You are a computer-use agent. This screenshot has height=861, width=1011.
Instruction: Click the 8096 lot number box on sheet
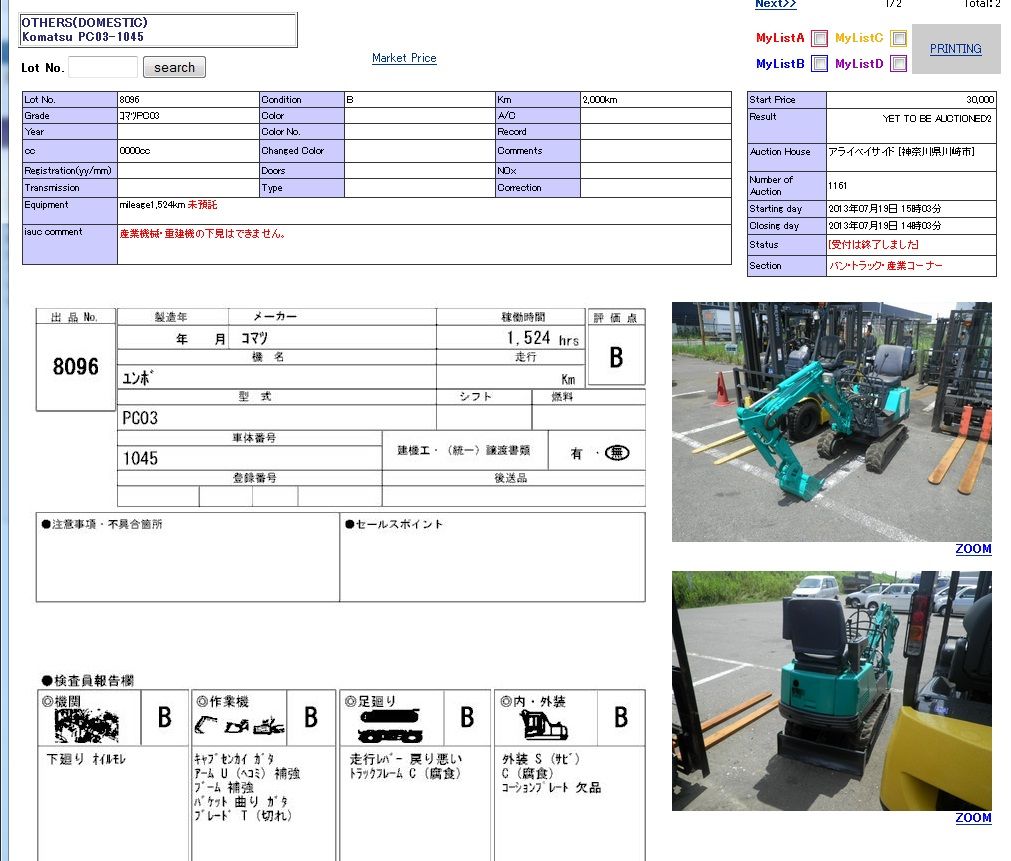point(76,367)
